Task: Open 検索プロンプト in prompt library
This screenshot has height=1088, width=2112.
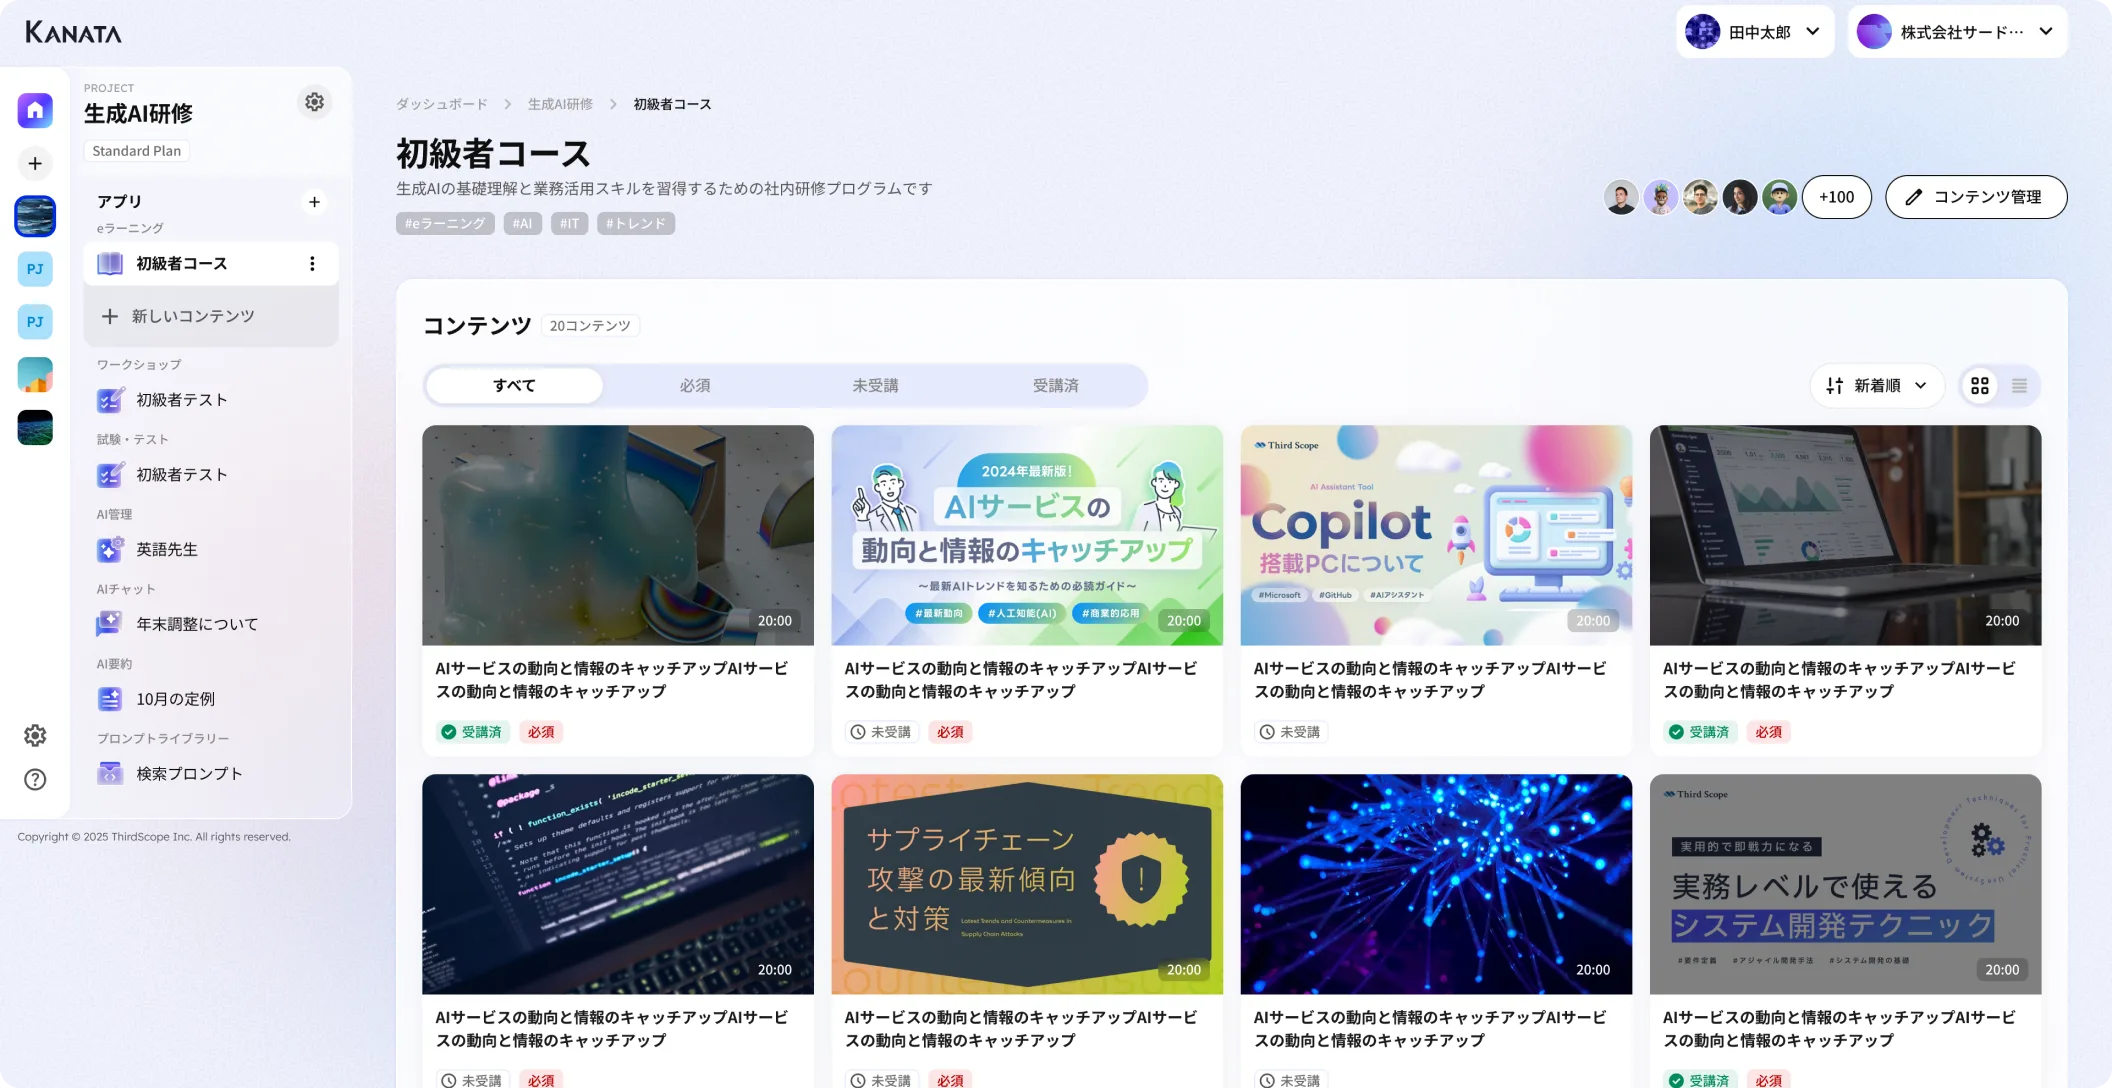Action: tap(189, 774)
